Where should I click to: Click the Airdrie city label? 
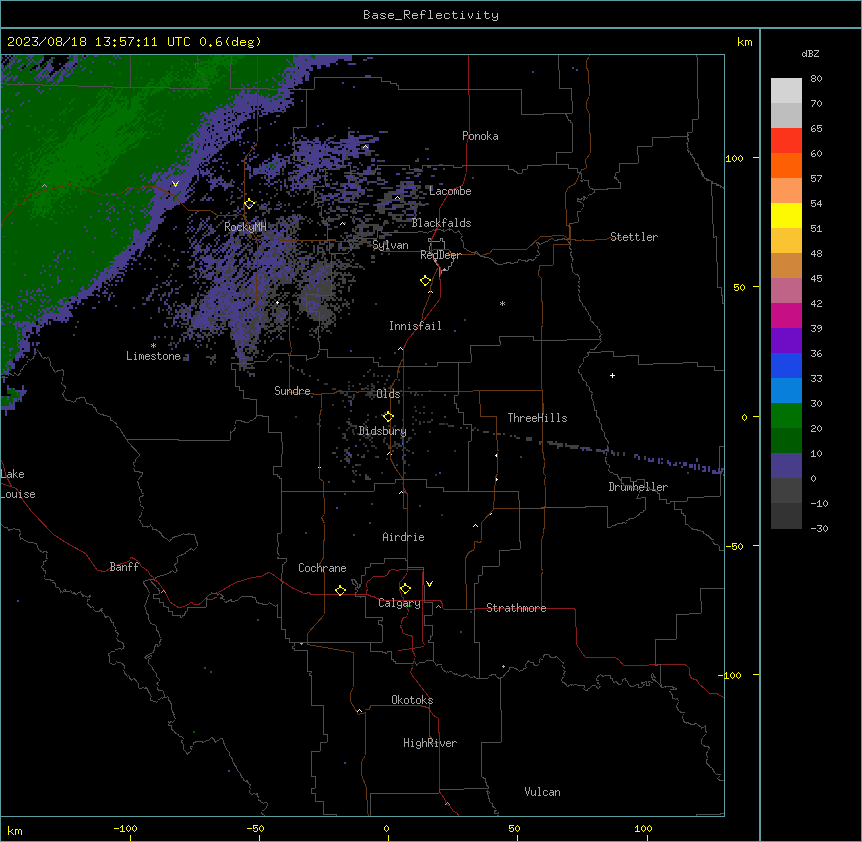click(403, 537)
